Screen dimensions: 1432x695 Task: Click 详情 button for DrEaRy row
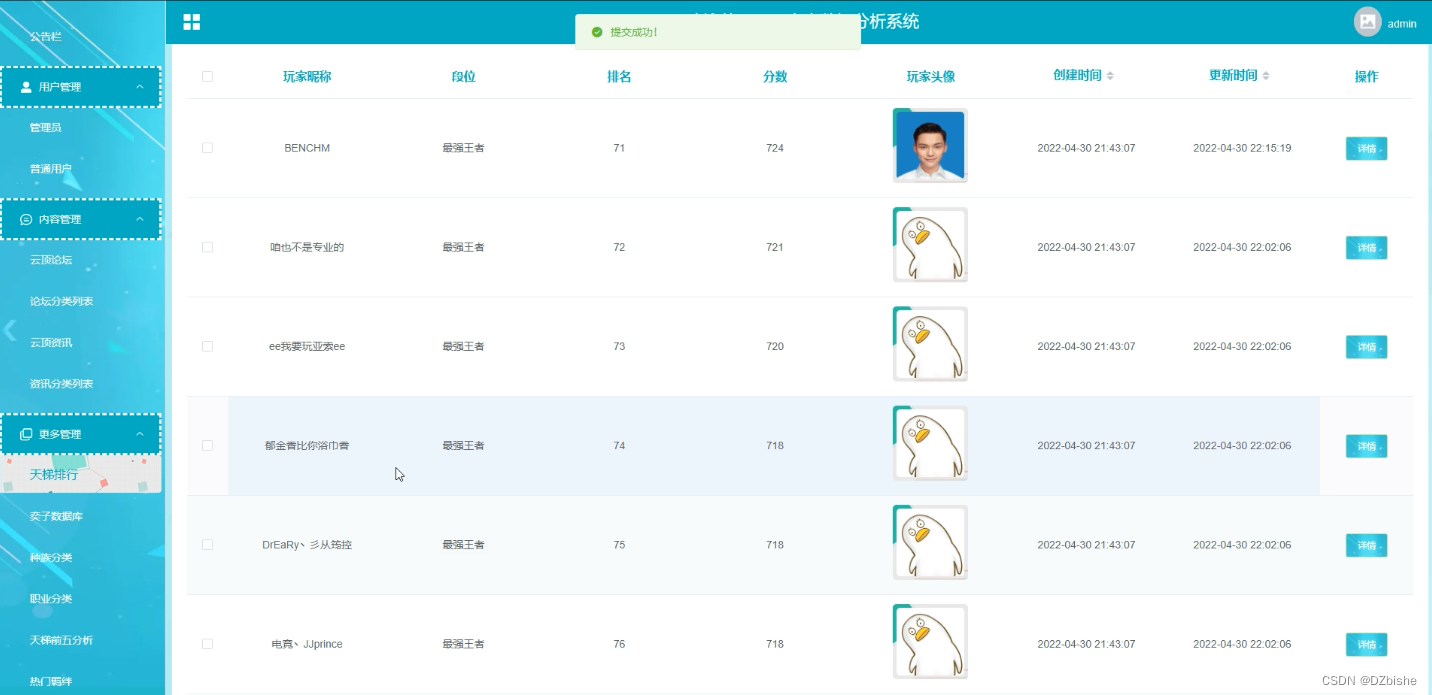click(1366, 544)
